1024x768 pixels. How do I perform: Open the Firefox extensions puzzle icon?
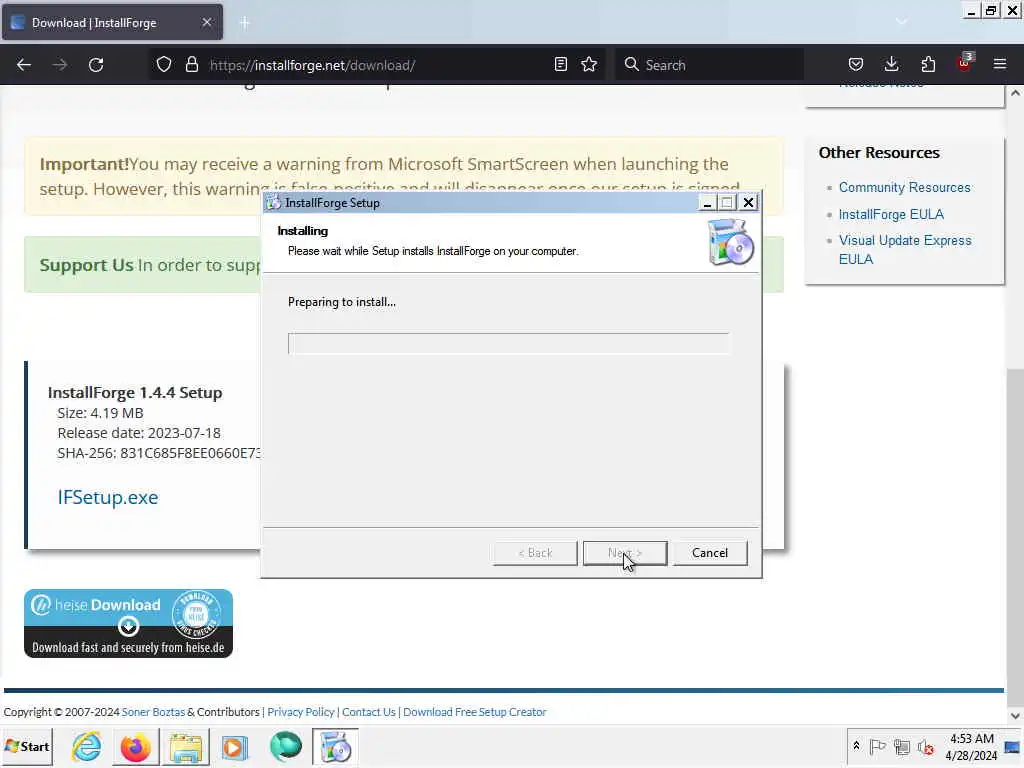[928, 65]
